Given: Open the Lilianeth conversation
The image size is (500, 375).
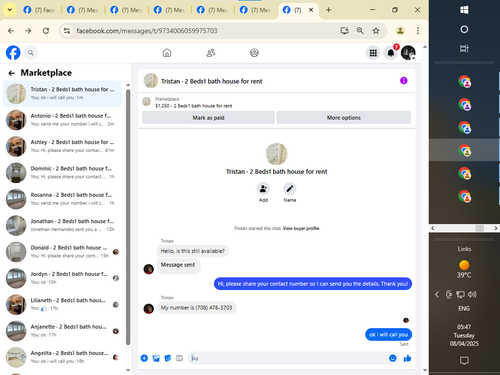Looking at the screenshot, I should coord(63,304).
